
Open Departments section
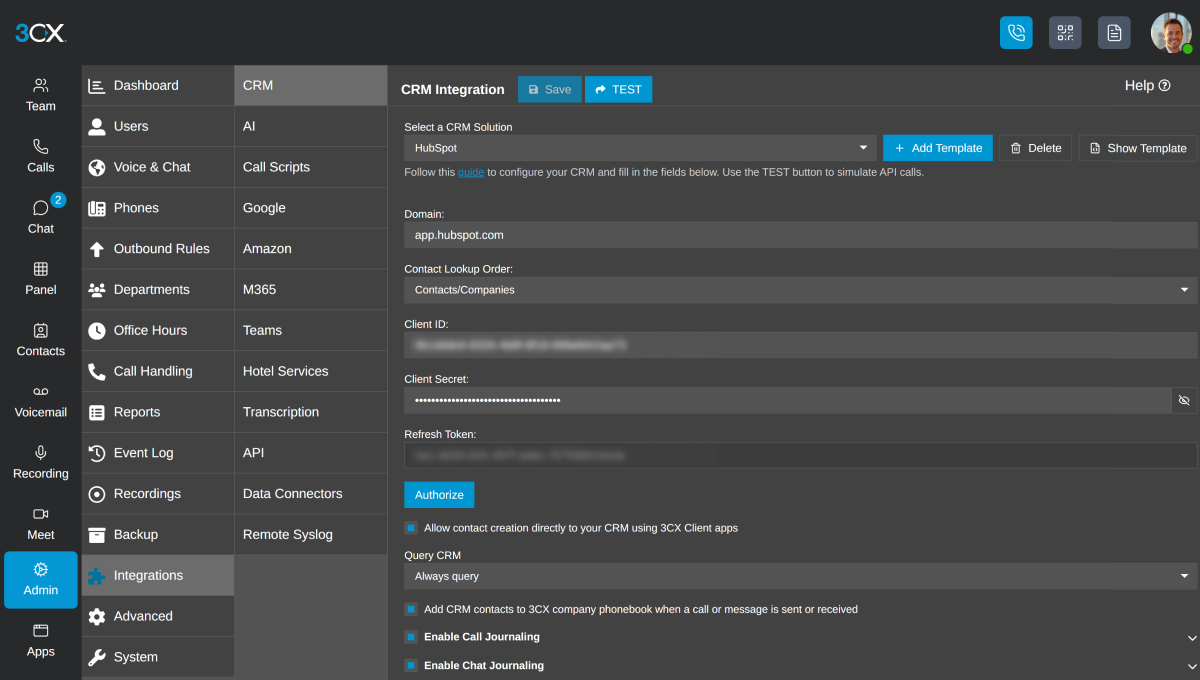click(158, 290)
